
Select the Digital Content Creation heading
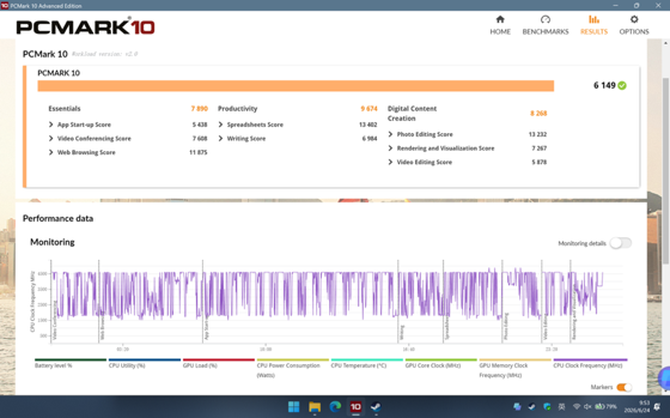[412, 113]
